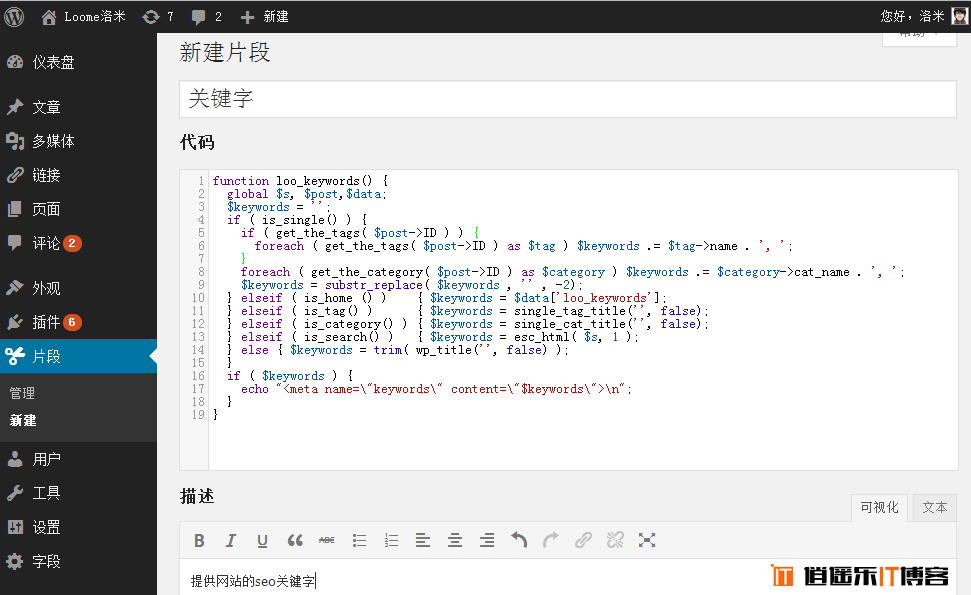971x595 pixels.
Task: Click the chain icon beside 链接
Action: (x=15, y=175)
